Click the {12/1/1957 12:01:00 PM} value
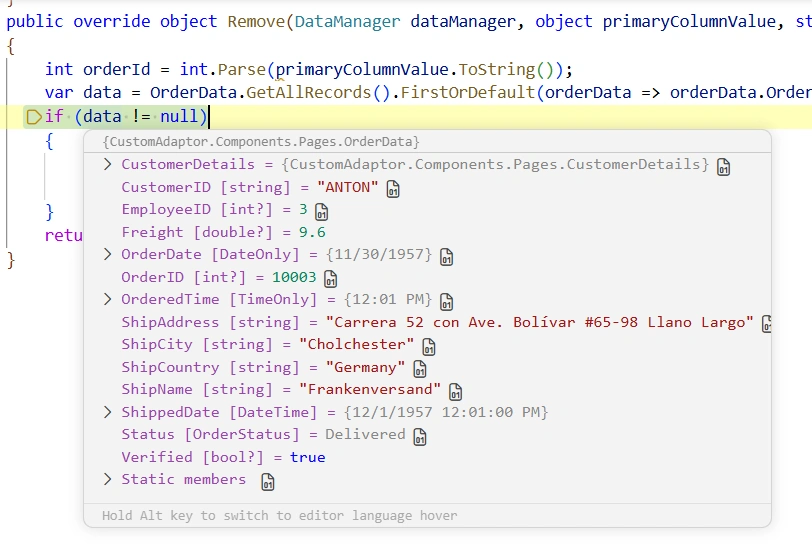Viewport: 812px width, 550px height. tap(446, 412)
